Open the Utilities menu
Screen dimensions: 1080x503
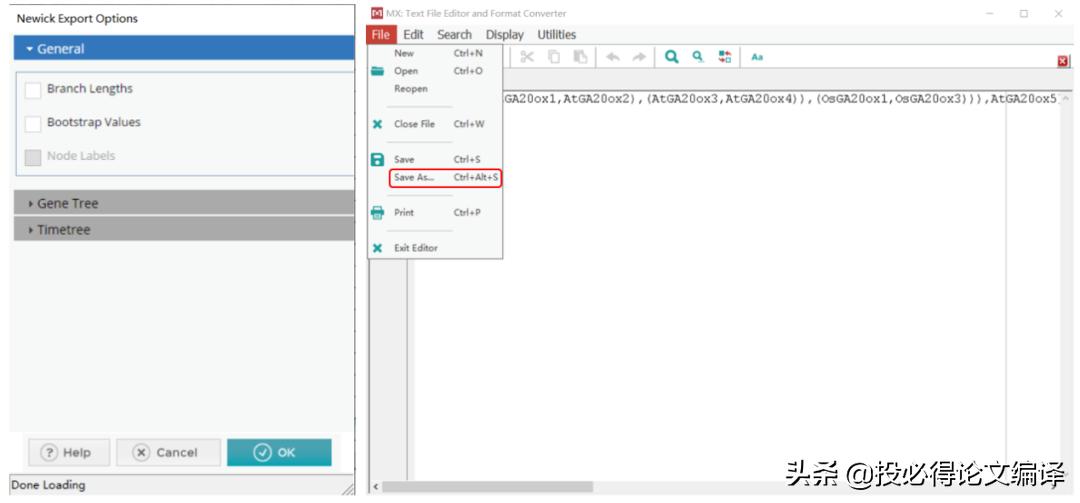[556, 34]
